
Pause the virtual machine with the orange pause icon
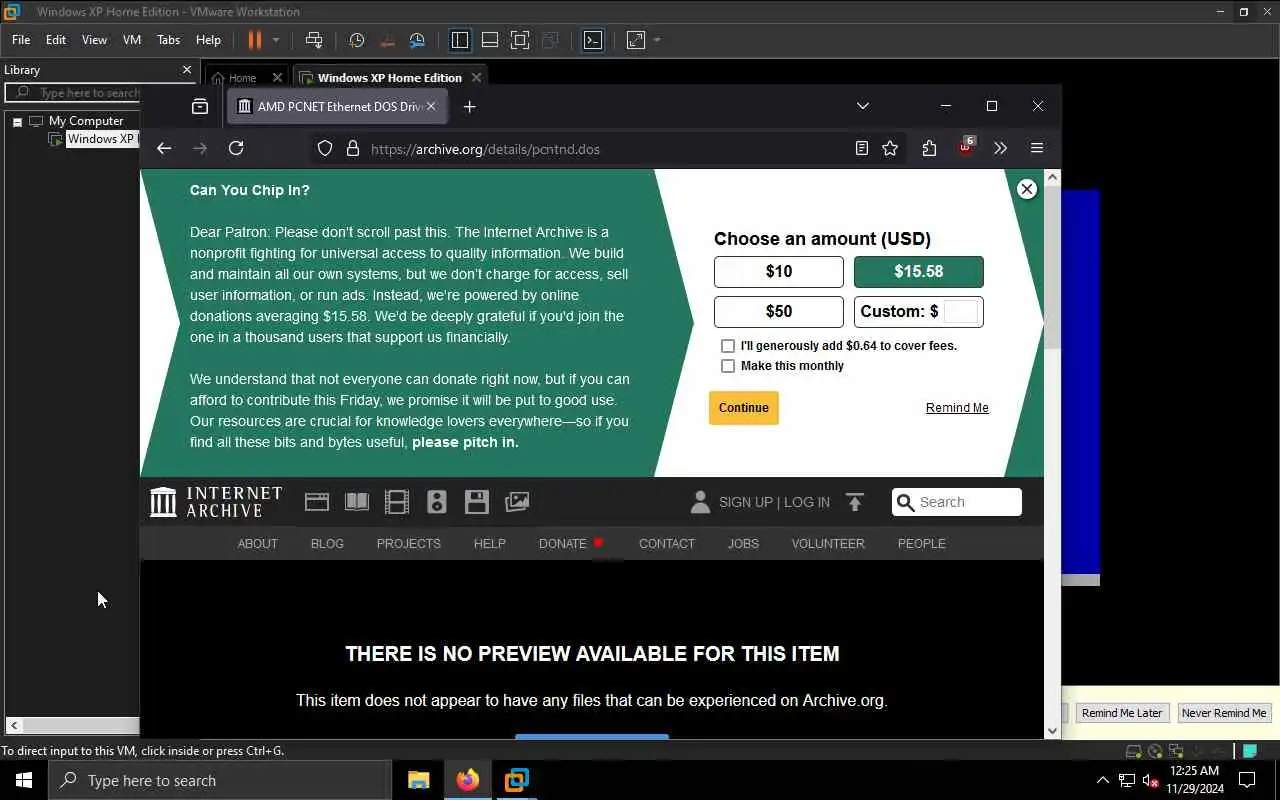(x=254, y=40)
